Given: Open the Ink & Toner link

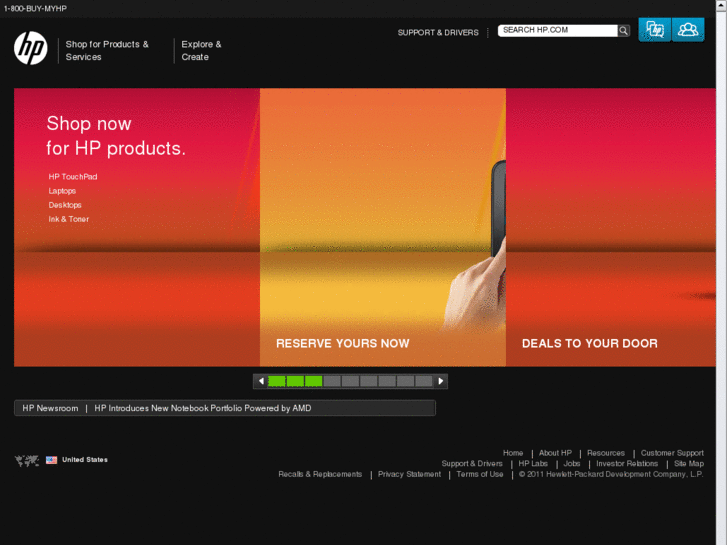Looking at the screenshot, I should (x=69, y=219).
